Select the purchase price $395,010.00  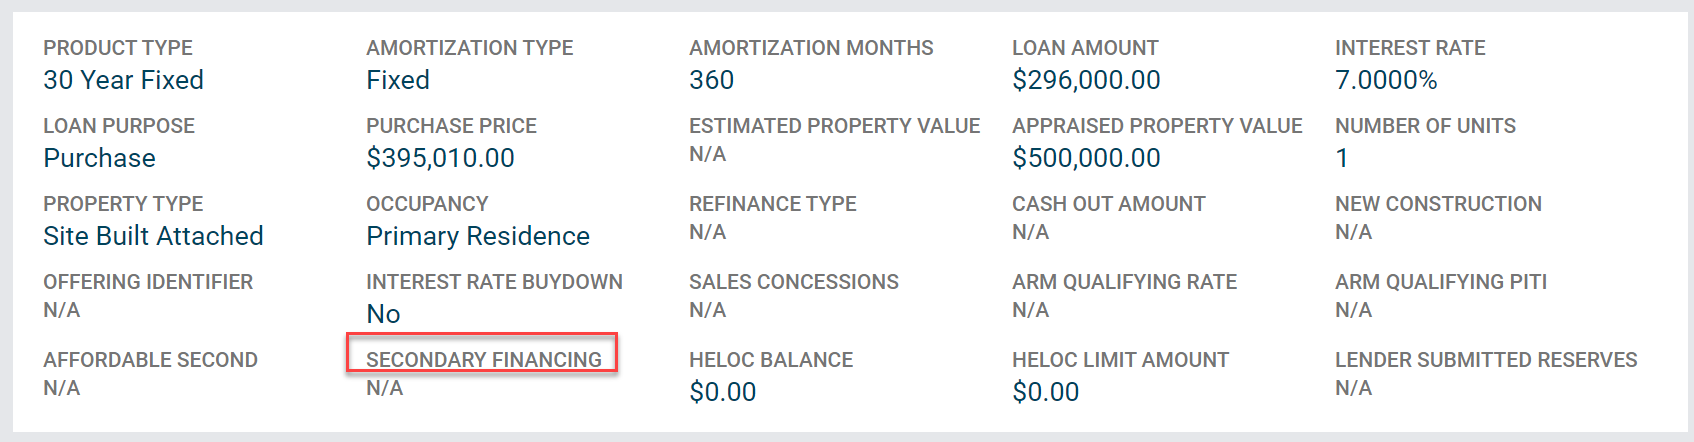(x=440, y=158)
